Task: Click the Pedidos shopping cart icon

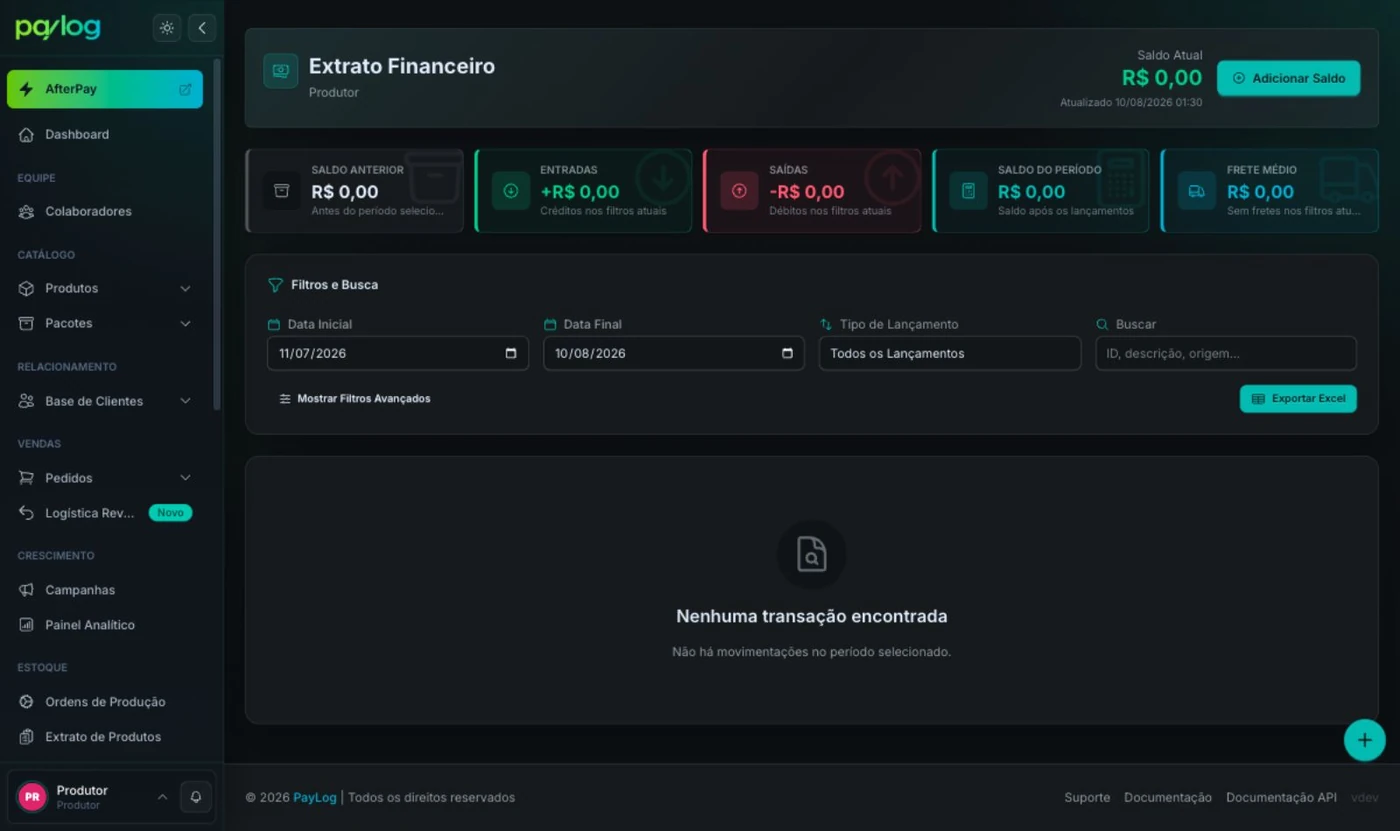Action: coord(26,478)
